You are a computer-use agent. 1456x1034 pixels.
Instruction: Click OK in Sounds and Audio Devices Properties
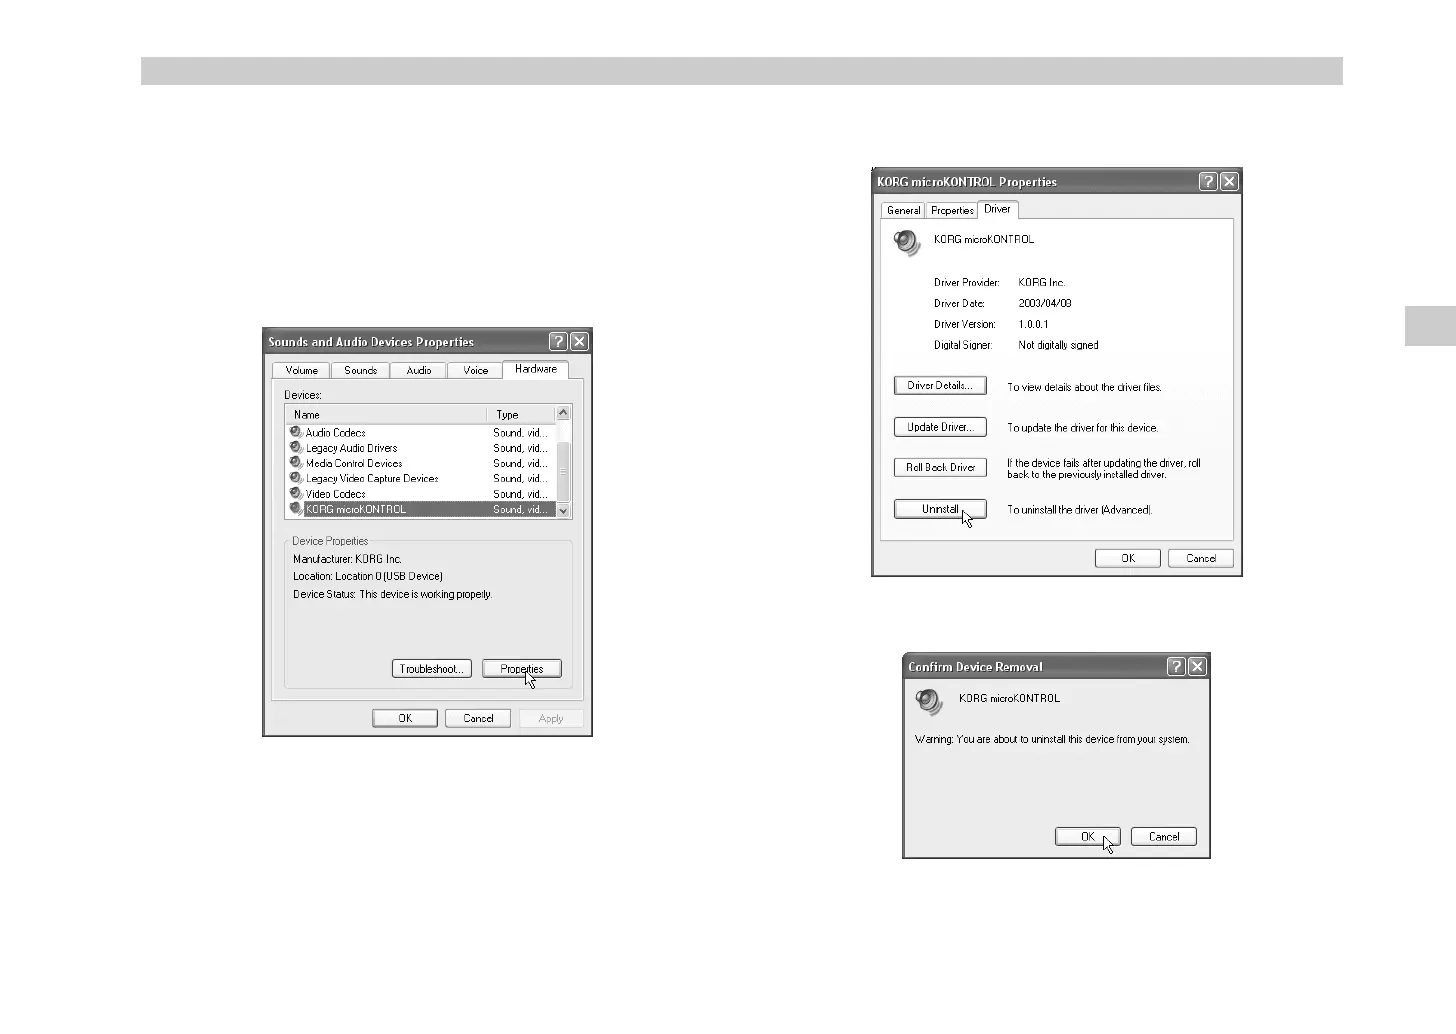coord(405,718)
